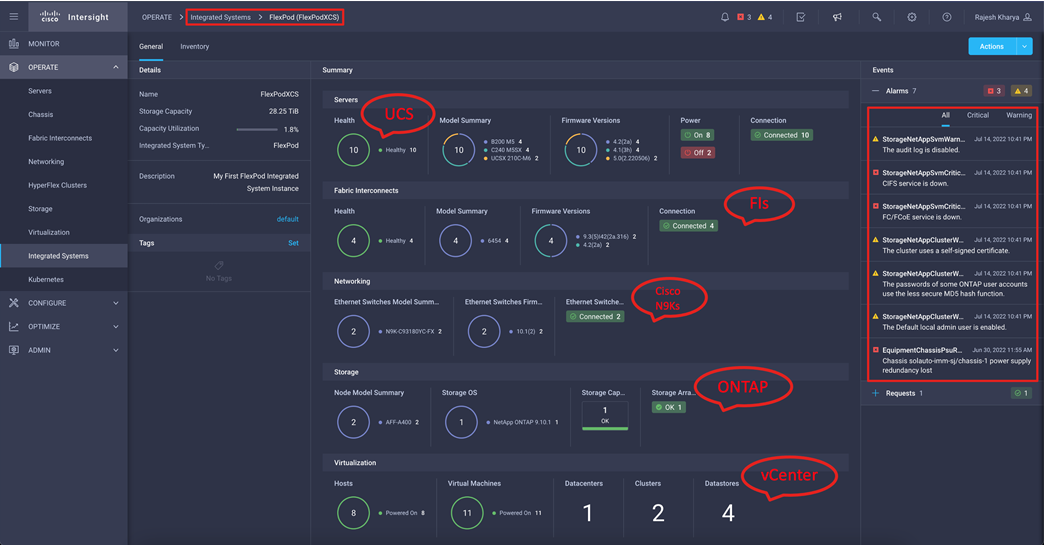The width and height of the screenshot is (1044, 545).
Task: Click Hosts donut showing 8
Action: pos(354,513)
